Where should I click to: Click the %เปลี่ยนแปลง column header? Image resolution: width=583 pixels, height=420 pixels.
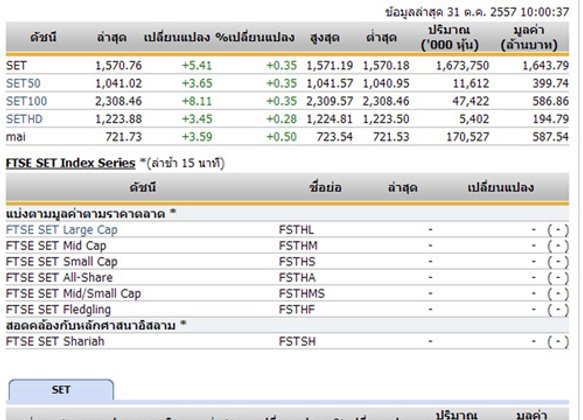tap(255, 38)
